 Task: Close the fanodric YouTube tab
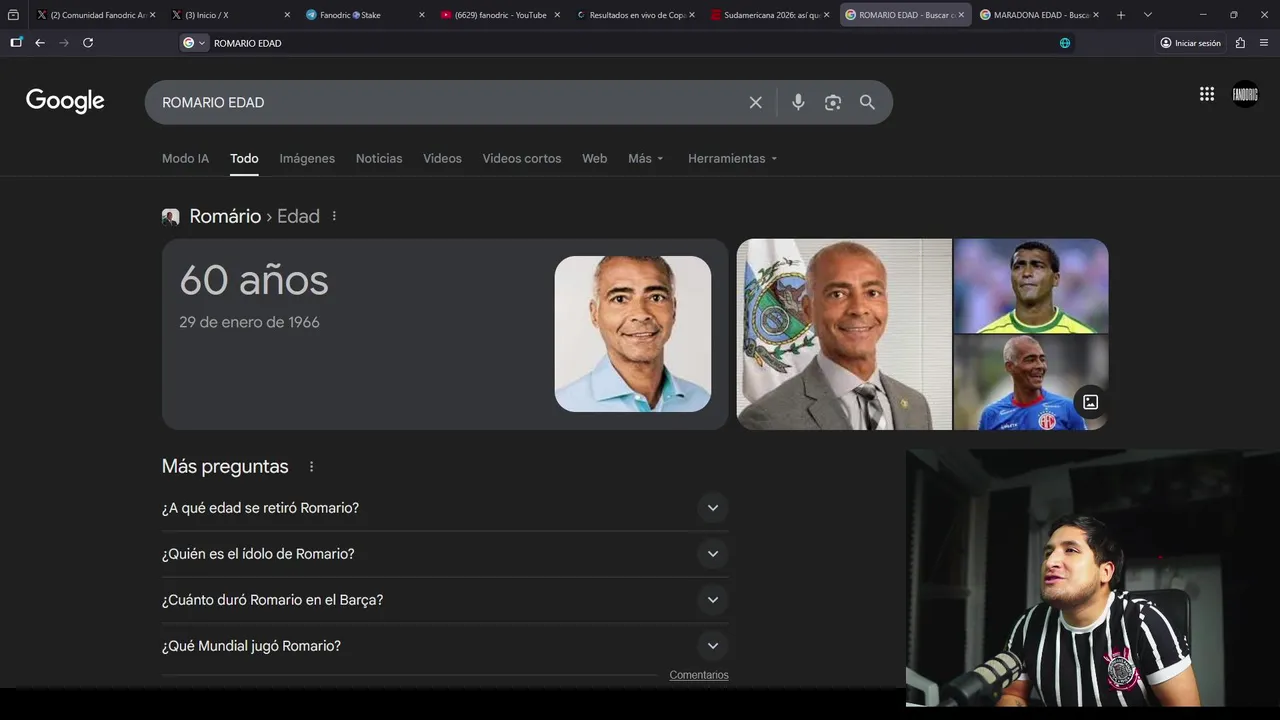coord(557,15)
